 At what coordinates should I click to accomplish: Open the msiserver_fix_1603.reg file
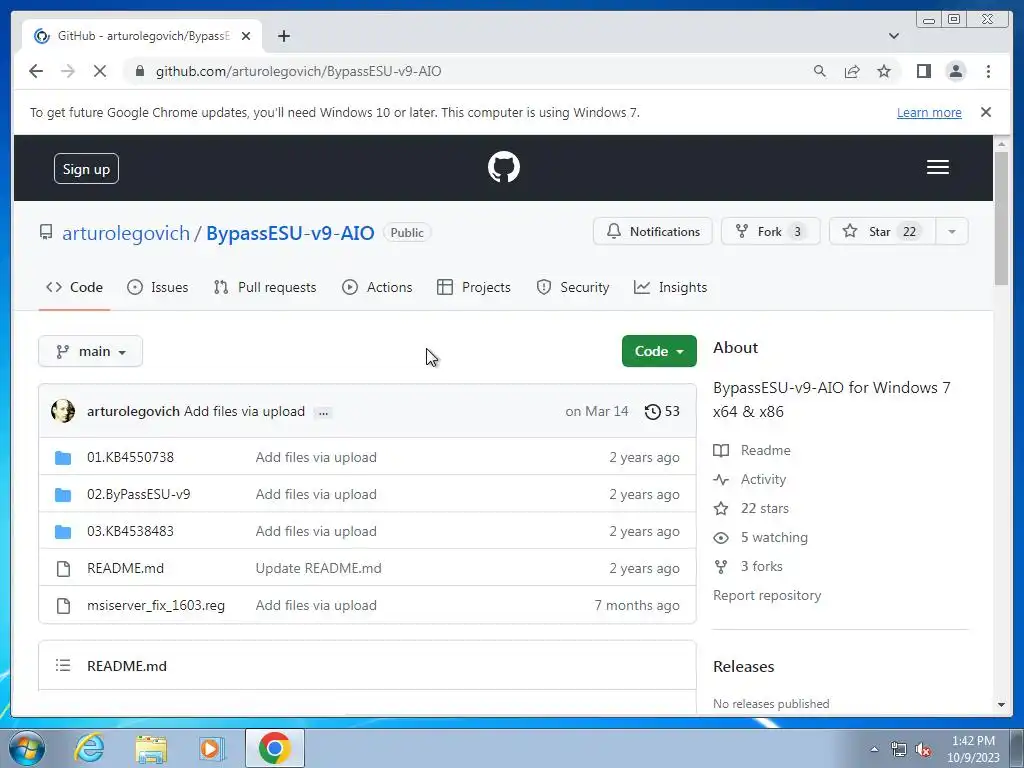click(156, 605)
